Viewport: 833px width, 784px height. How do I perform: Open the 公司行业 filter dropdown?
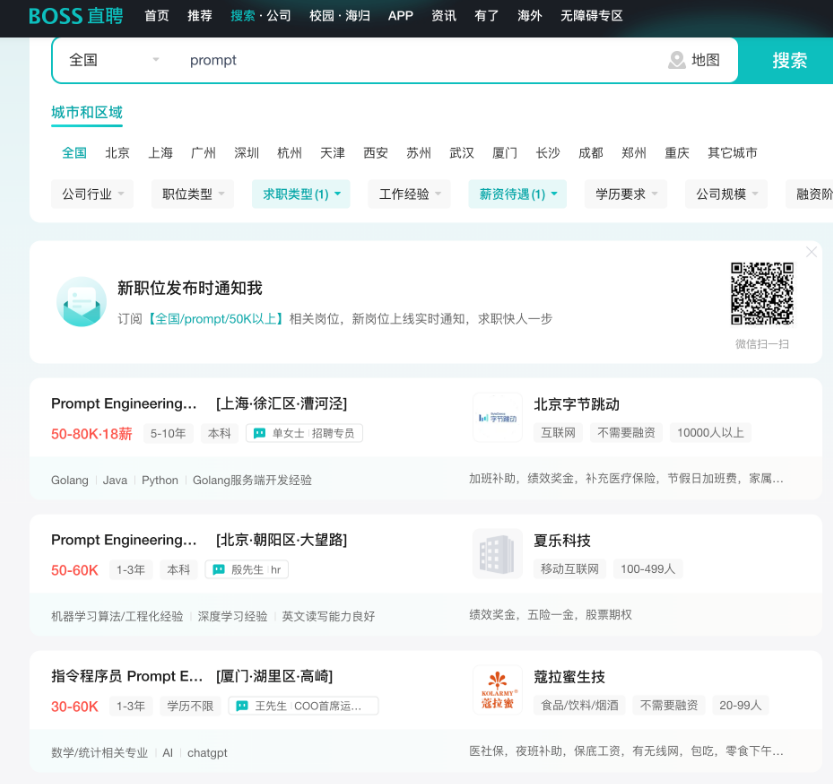(92, 194)
